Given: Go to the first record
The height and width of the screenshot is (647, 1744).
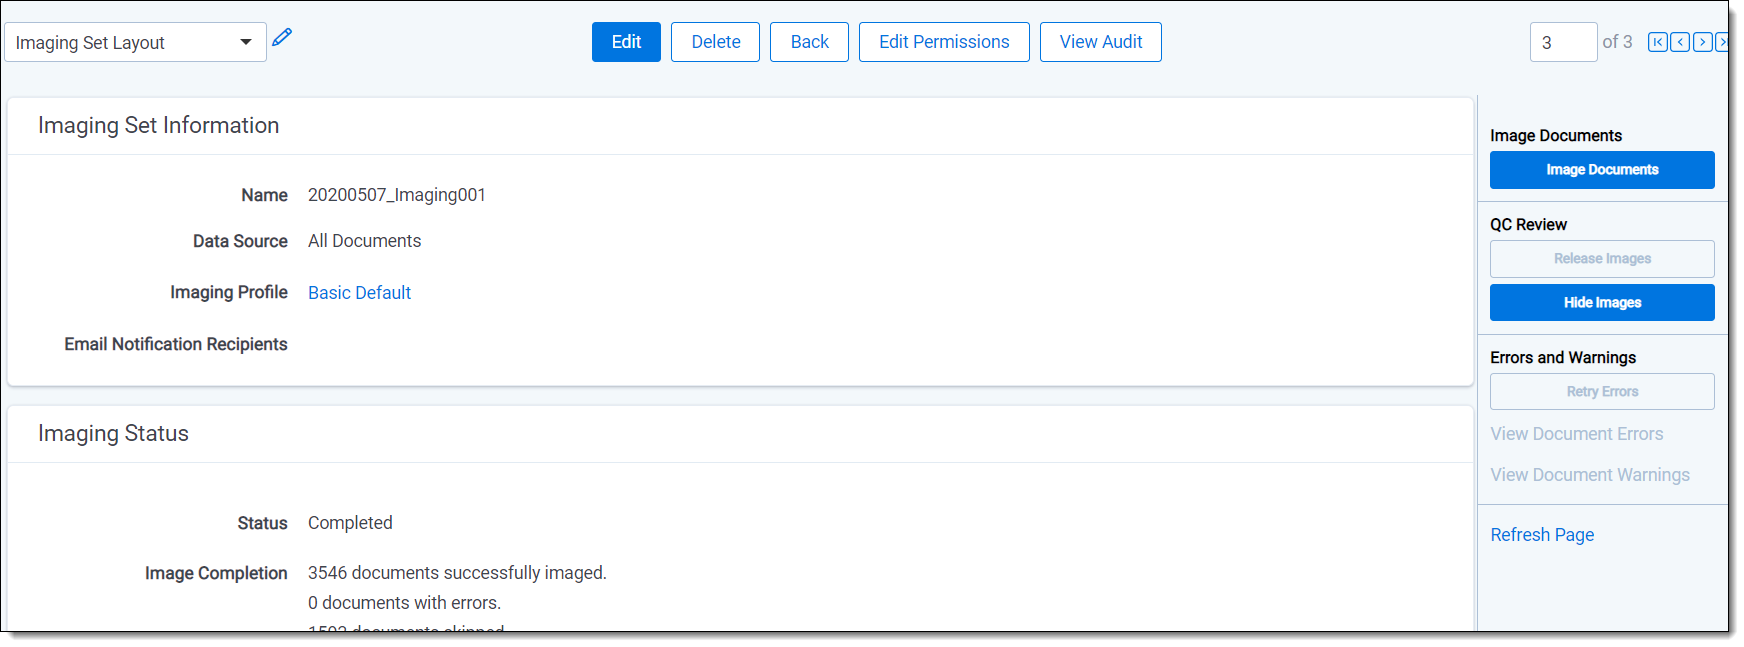Looking at the screenshot, I should click(1657, 42).
